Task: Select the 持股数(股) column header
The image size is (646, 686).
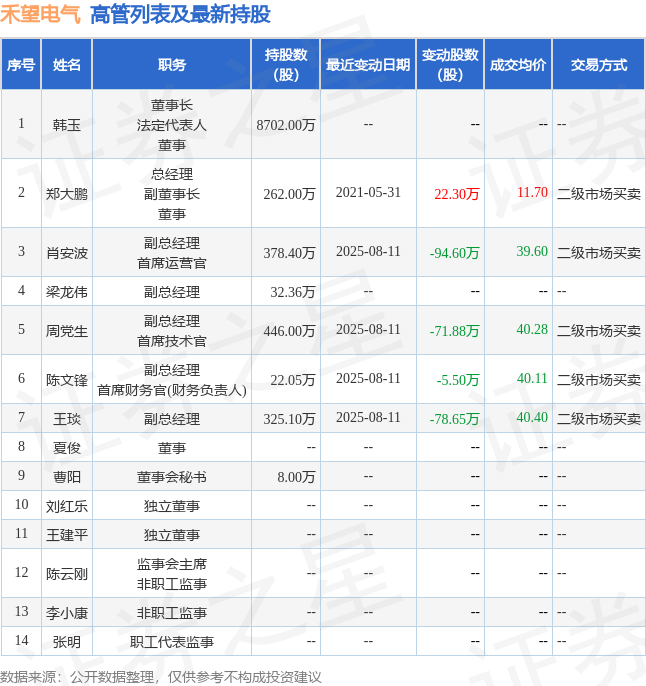Action: point(286,65)
